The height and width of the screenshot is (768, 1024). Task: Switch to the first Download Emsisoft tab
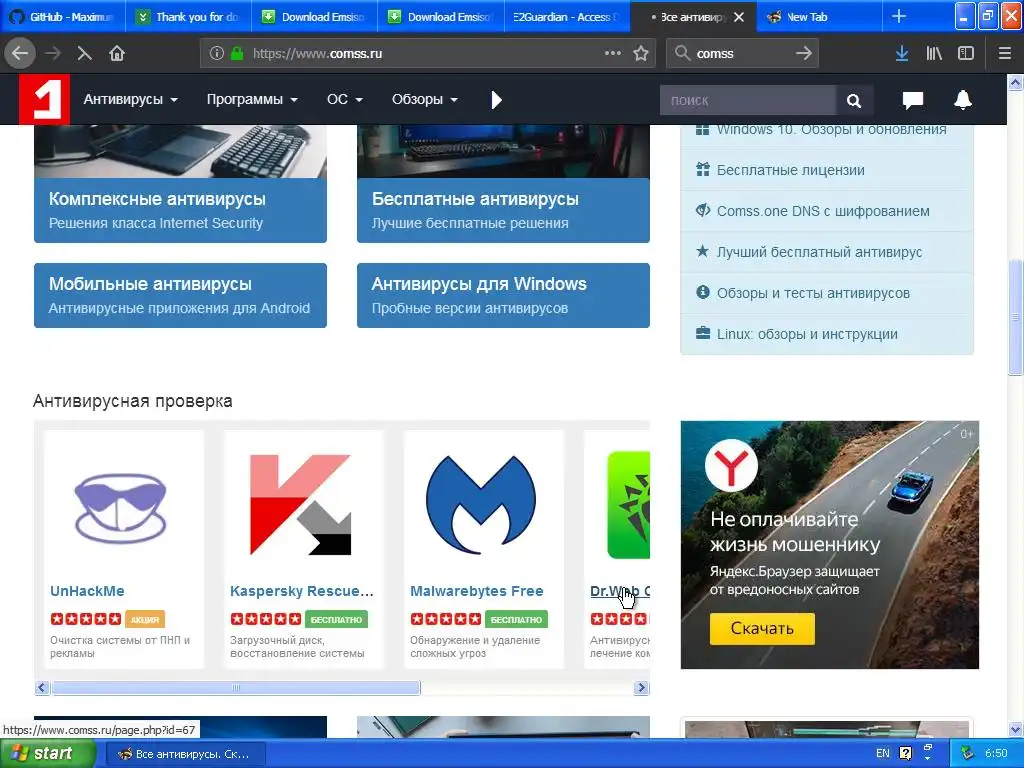[x=315, y=17]
